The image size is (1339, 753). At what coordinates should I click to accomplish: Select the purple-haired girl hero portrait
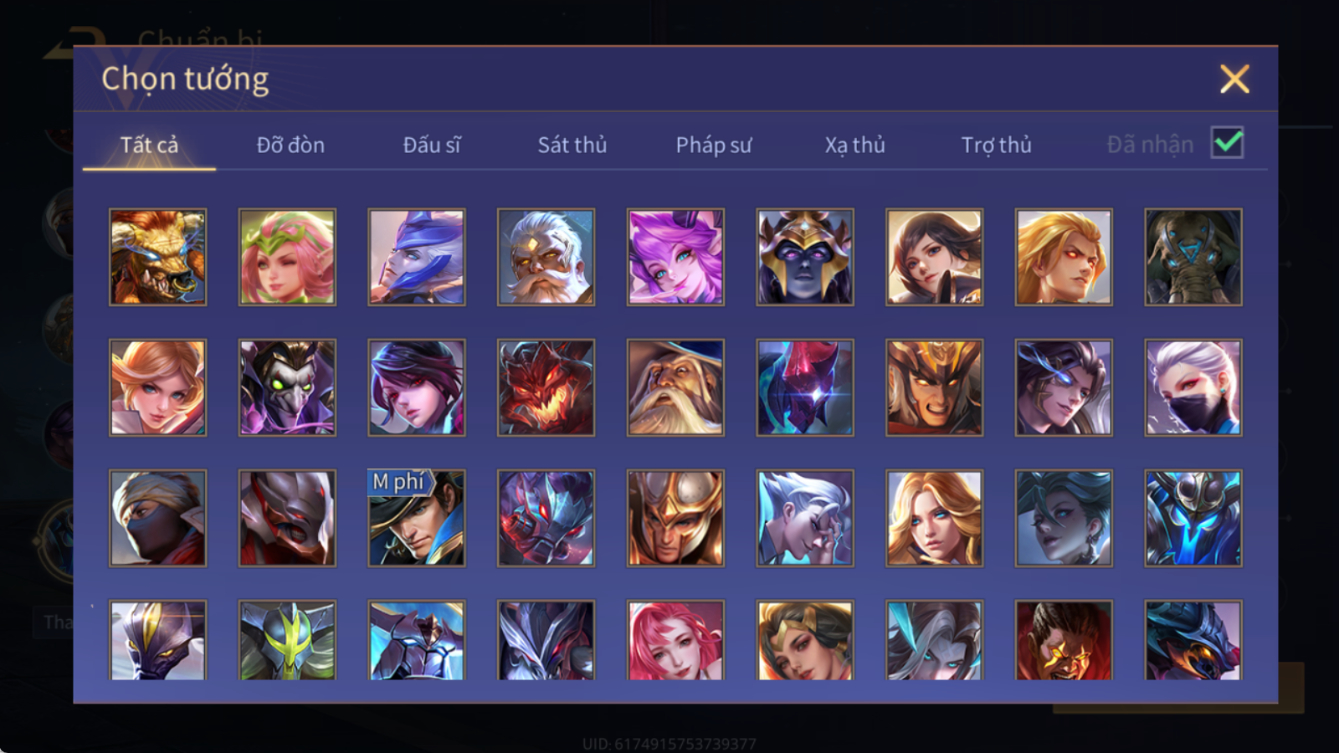pos(675,257)
